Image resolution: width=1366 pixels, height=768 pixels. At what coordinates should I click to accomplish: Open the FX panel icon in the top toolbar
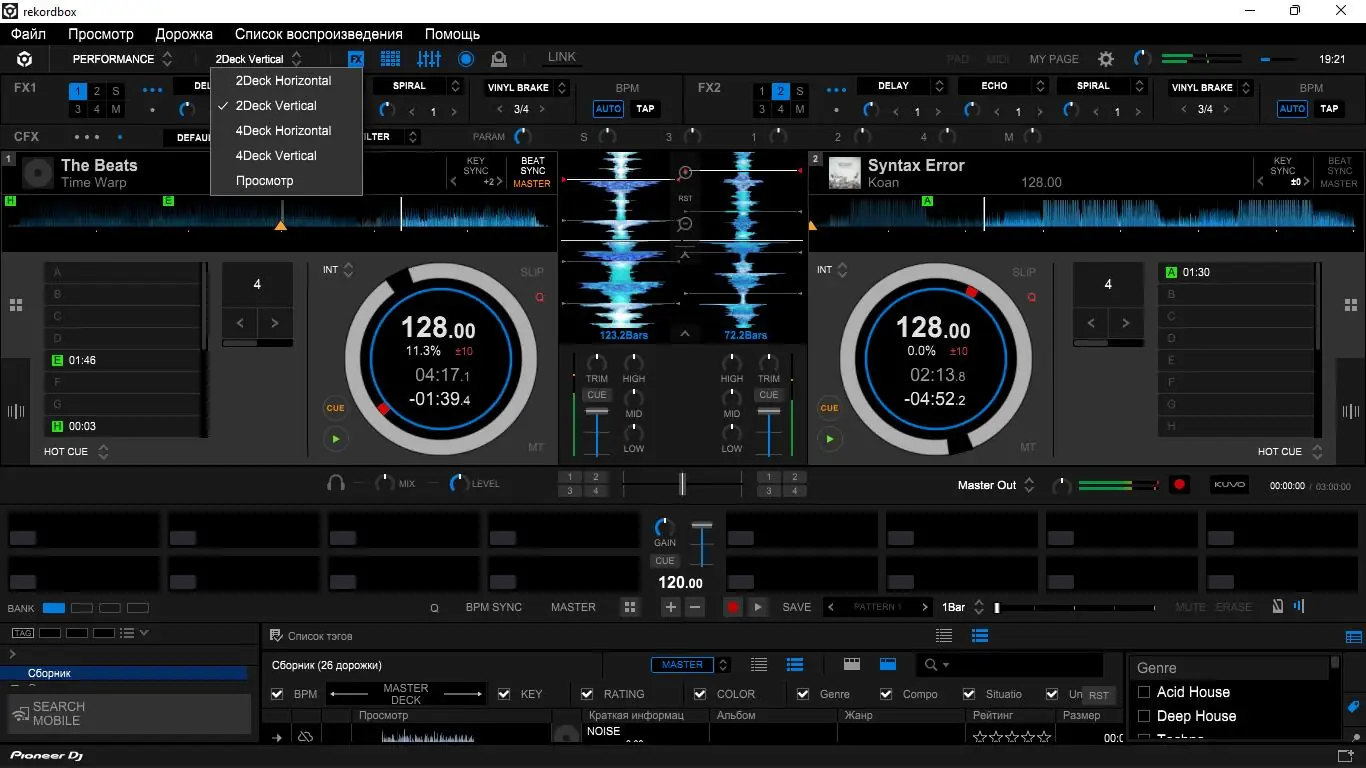pos(356,58)
